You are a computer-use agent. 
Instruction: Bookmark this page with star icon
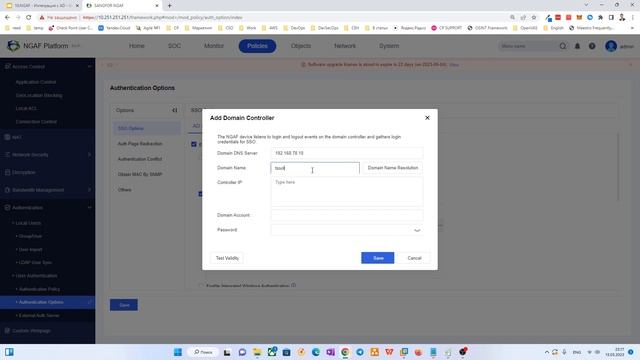pos(533,18)
